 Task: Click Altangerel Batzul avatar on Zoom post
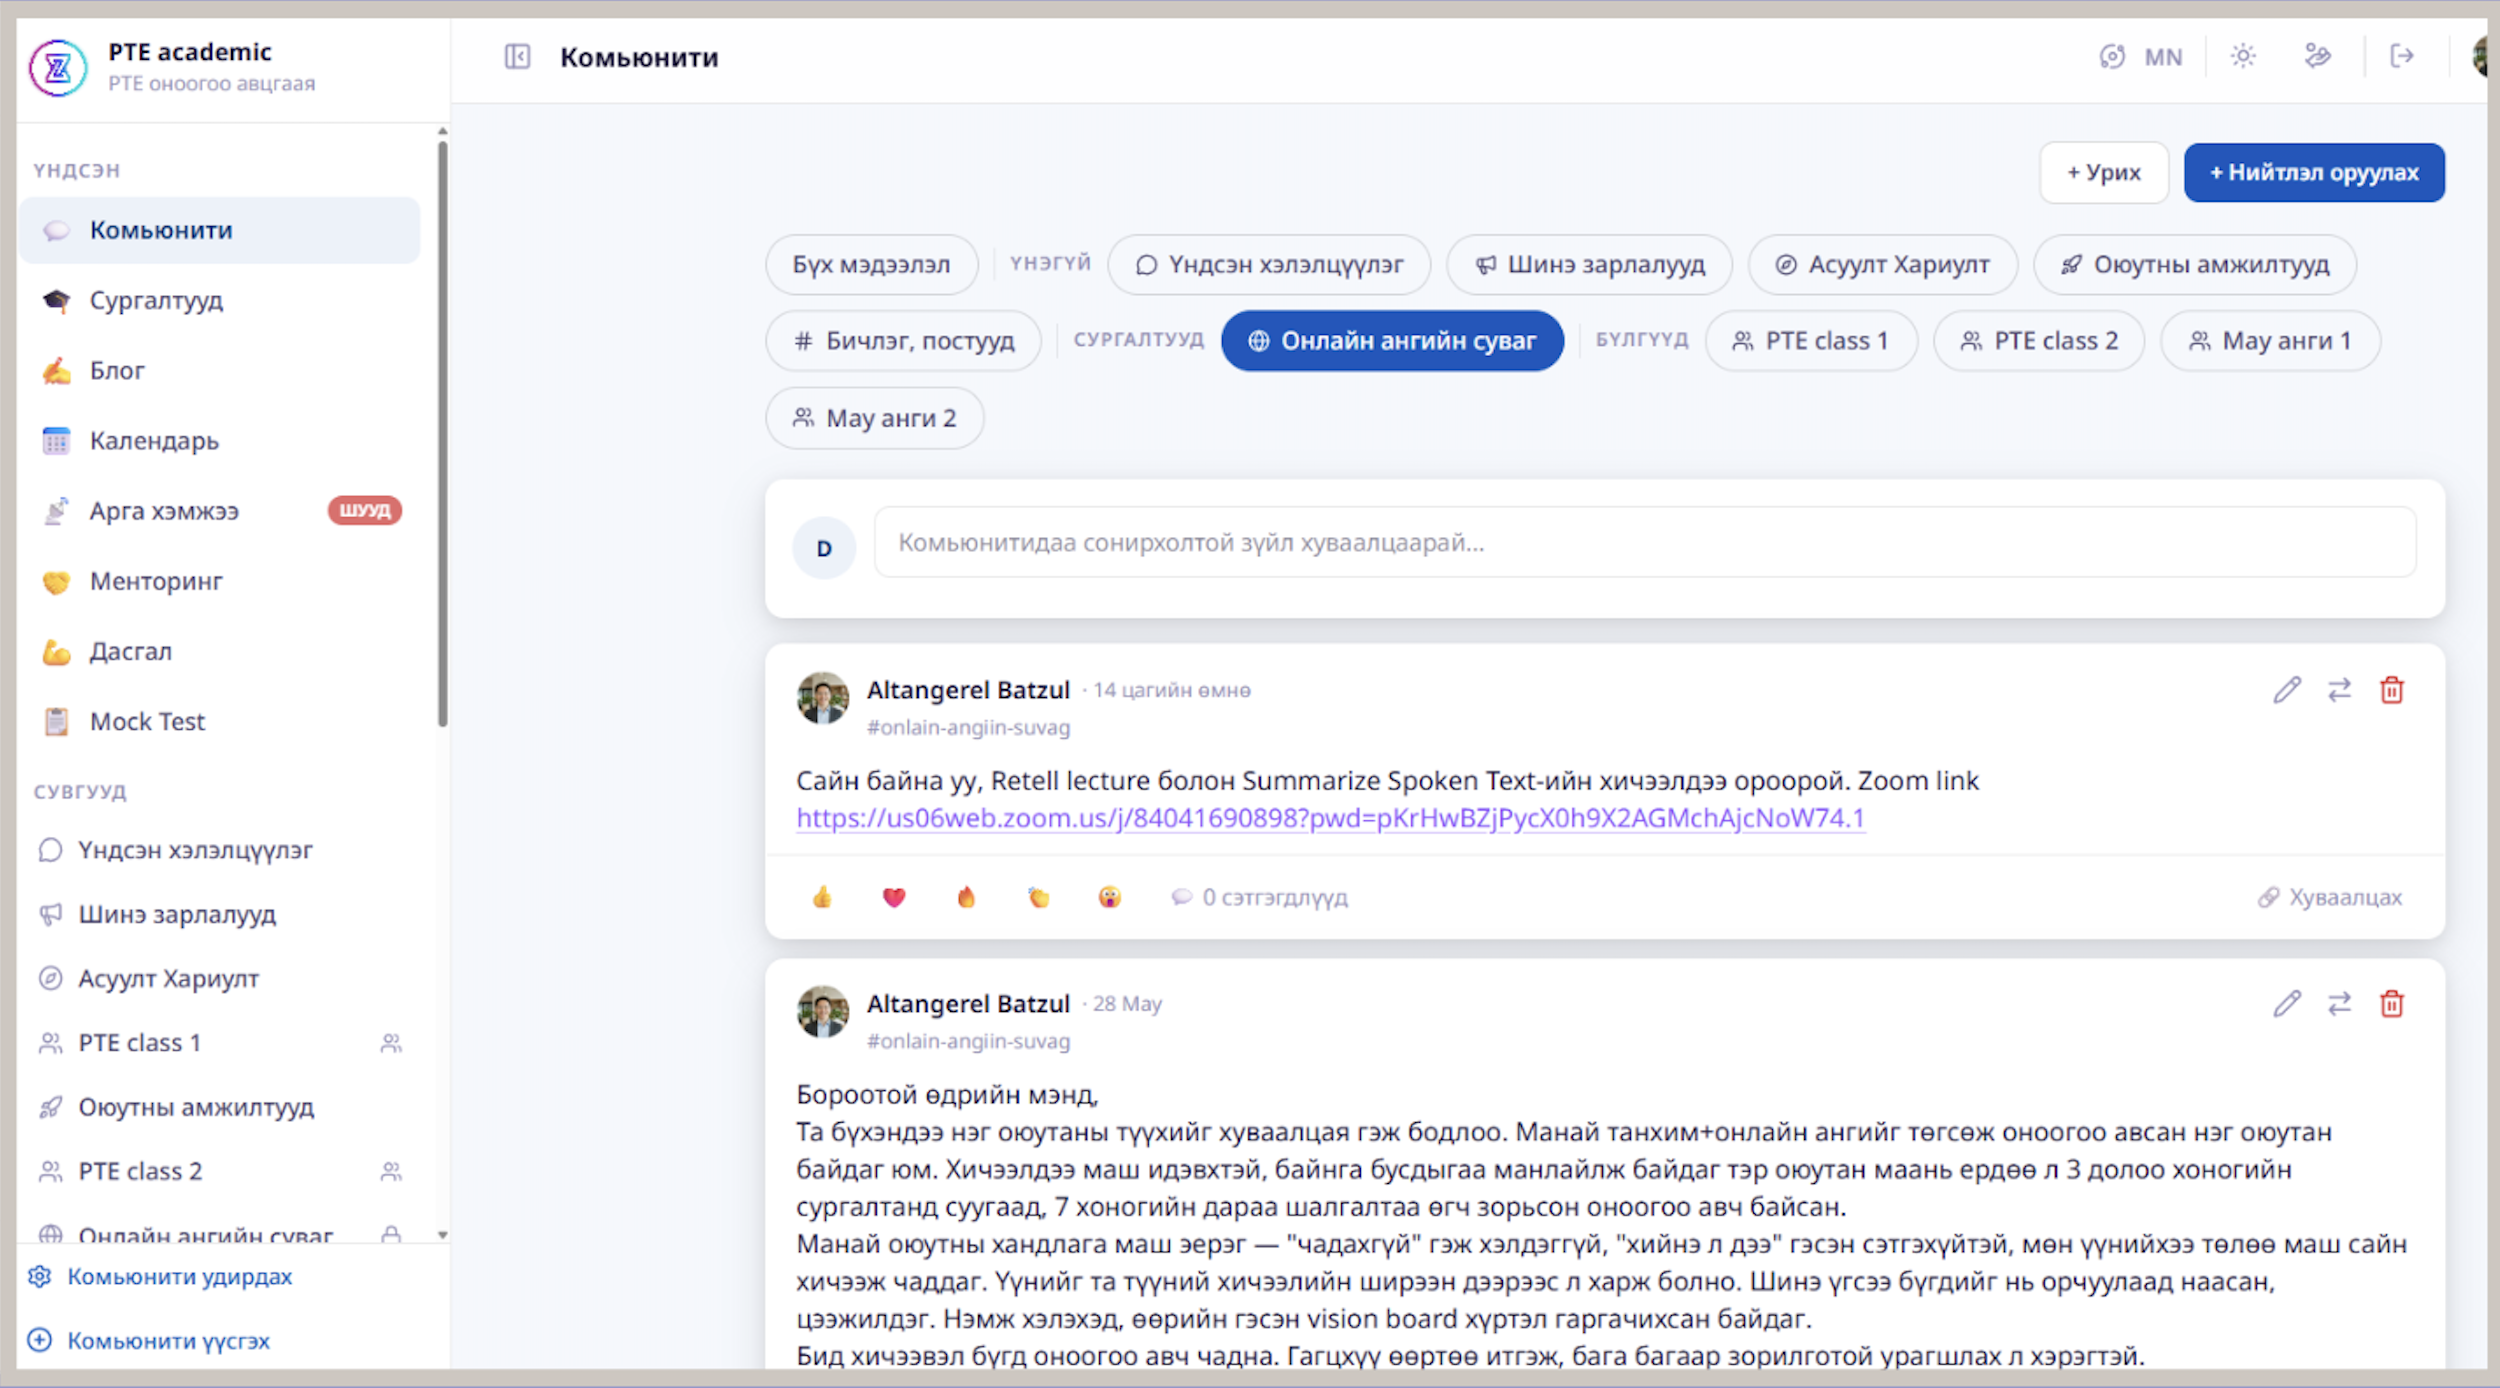(x=823, y=698)
